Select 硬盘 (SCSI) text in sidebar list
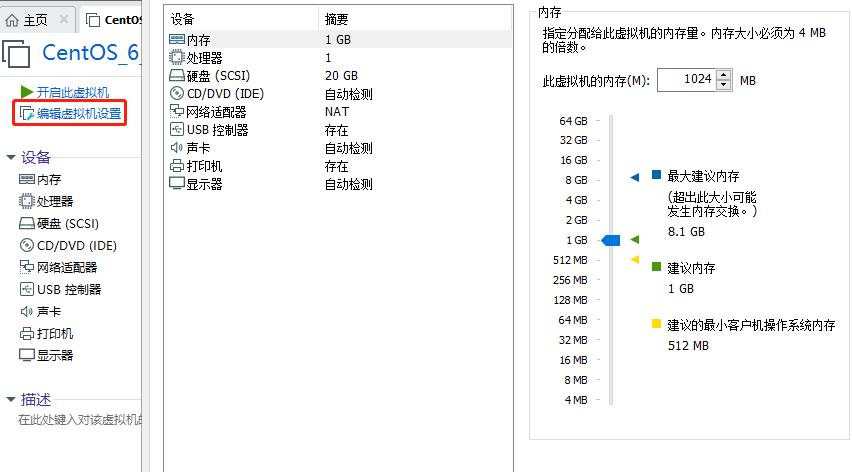The height and width of the screenshot is (472, 852). point(68,224)
